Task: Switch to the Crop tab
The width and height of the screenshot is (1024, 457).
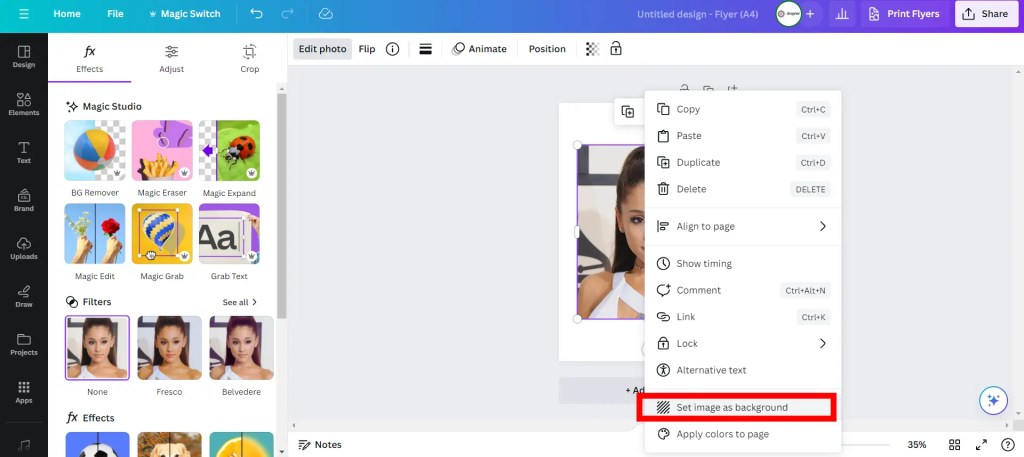Action: [249, 58]
